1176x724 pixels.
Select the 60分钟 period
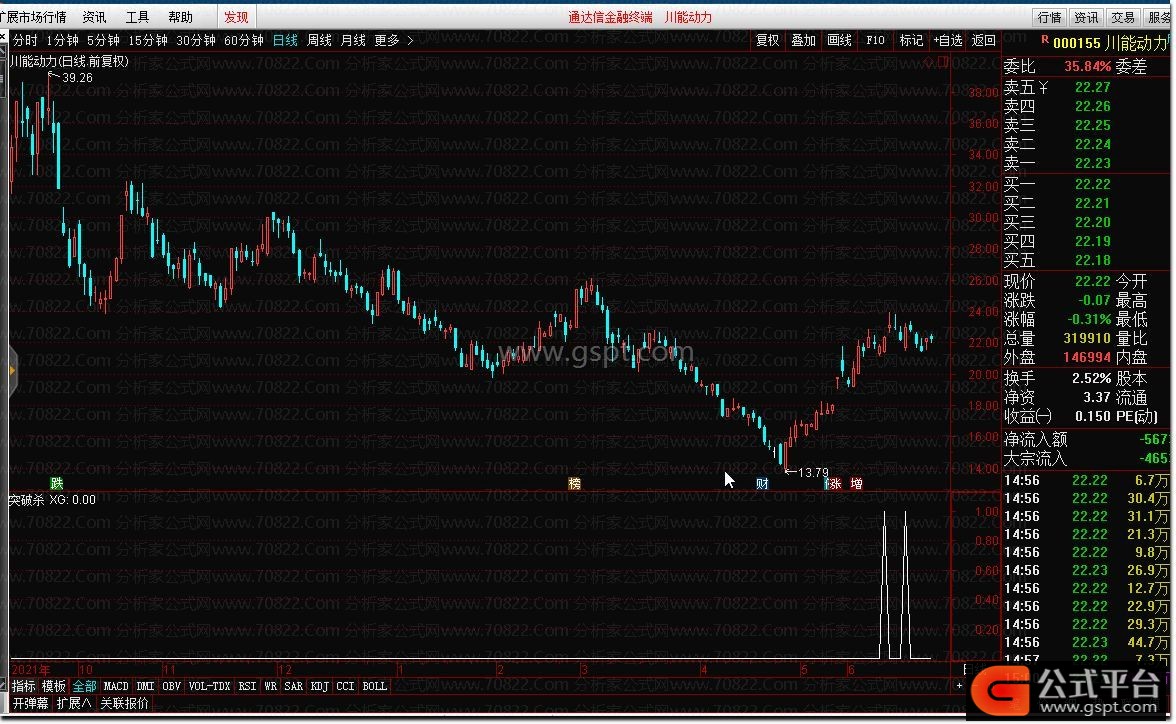pos(244,41)
